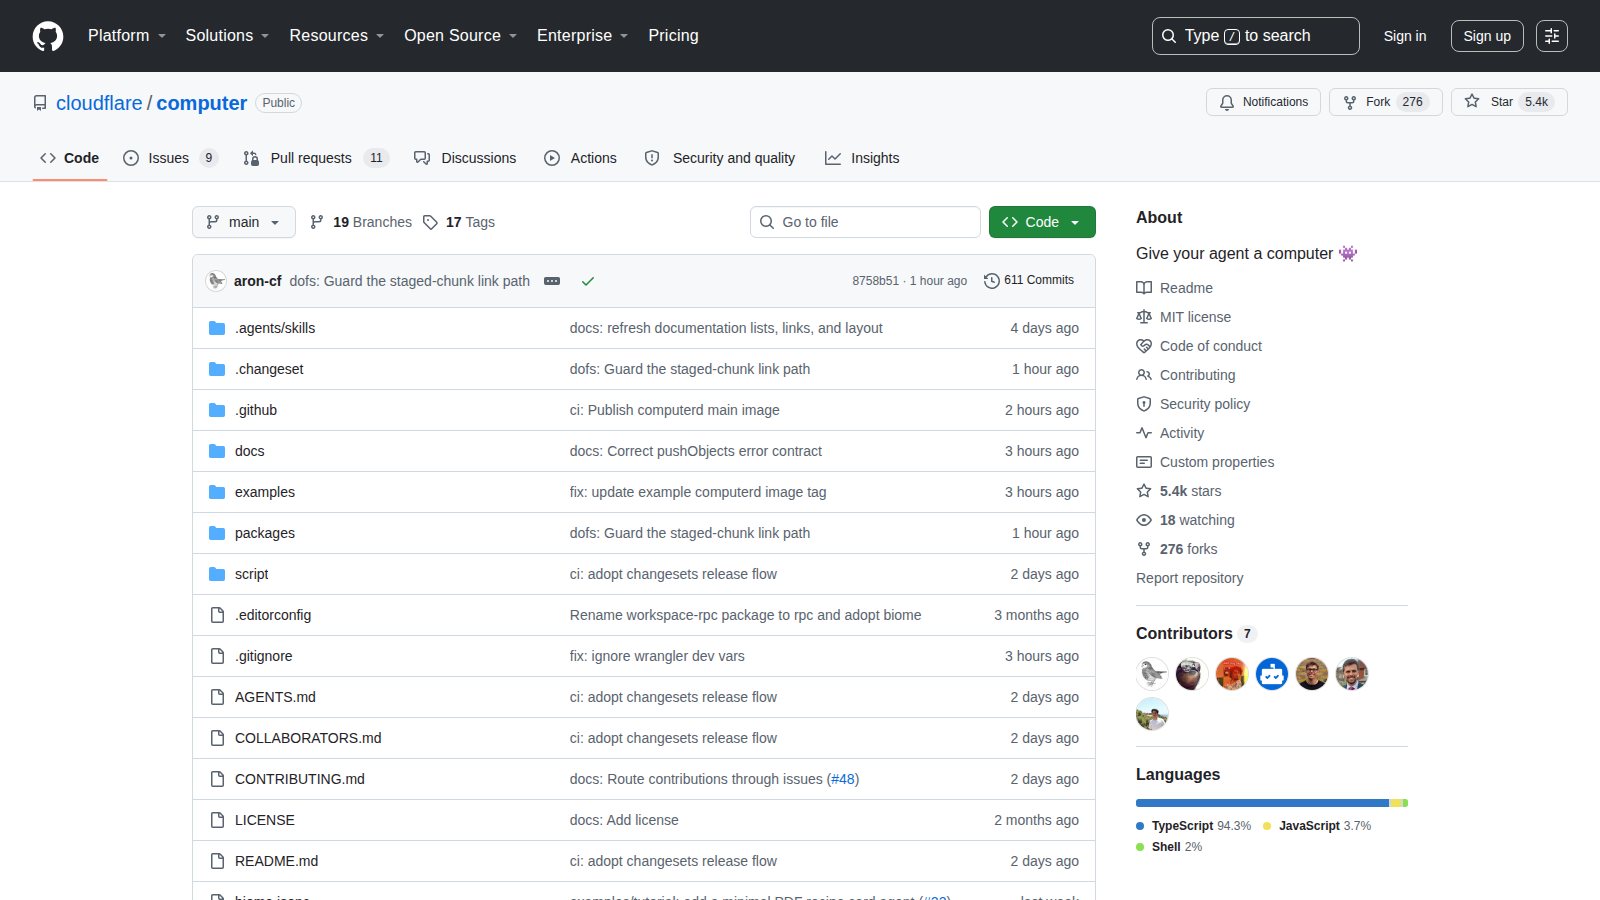Screen dimensions: 1600x900
Task: Open the main branch selector dropdown
Action: click(244, 222)
